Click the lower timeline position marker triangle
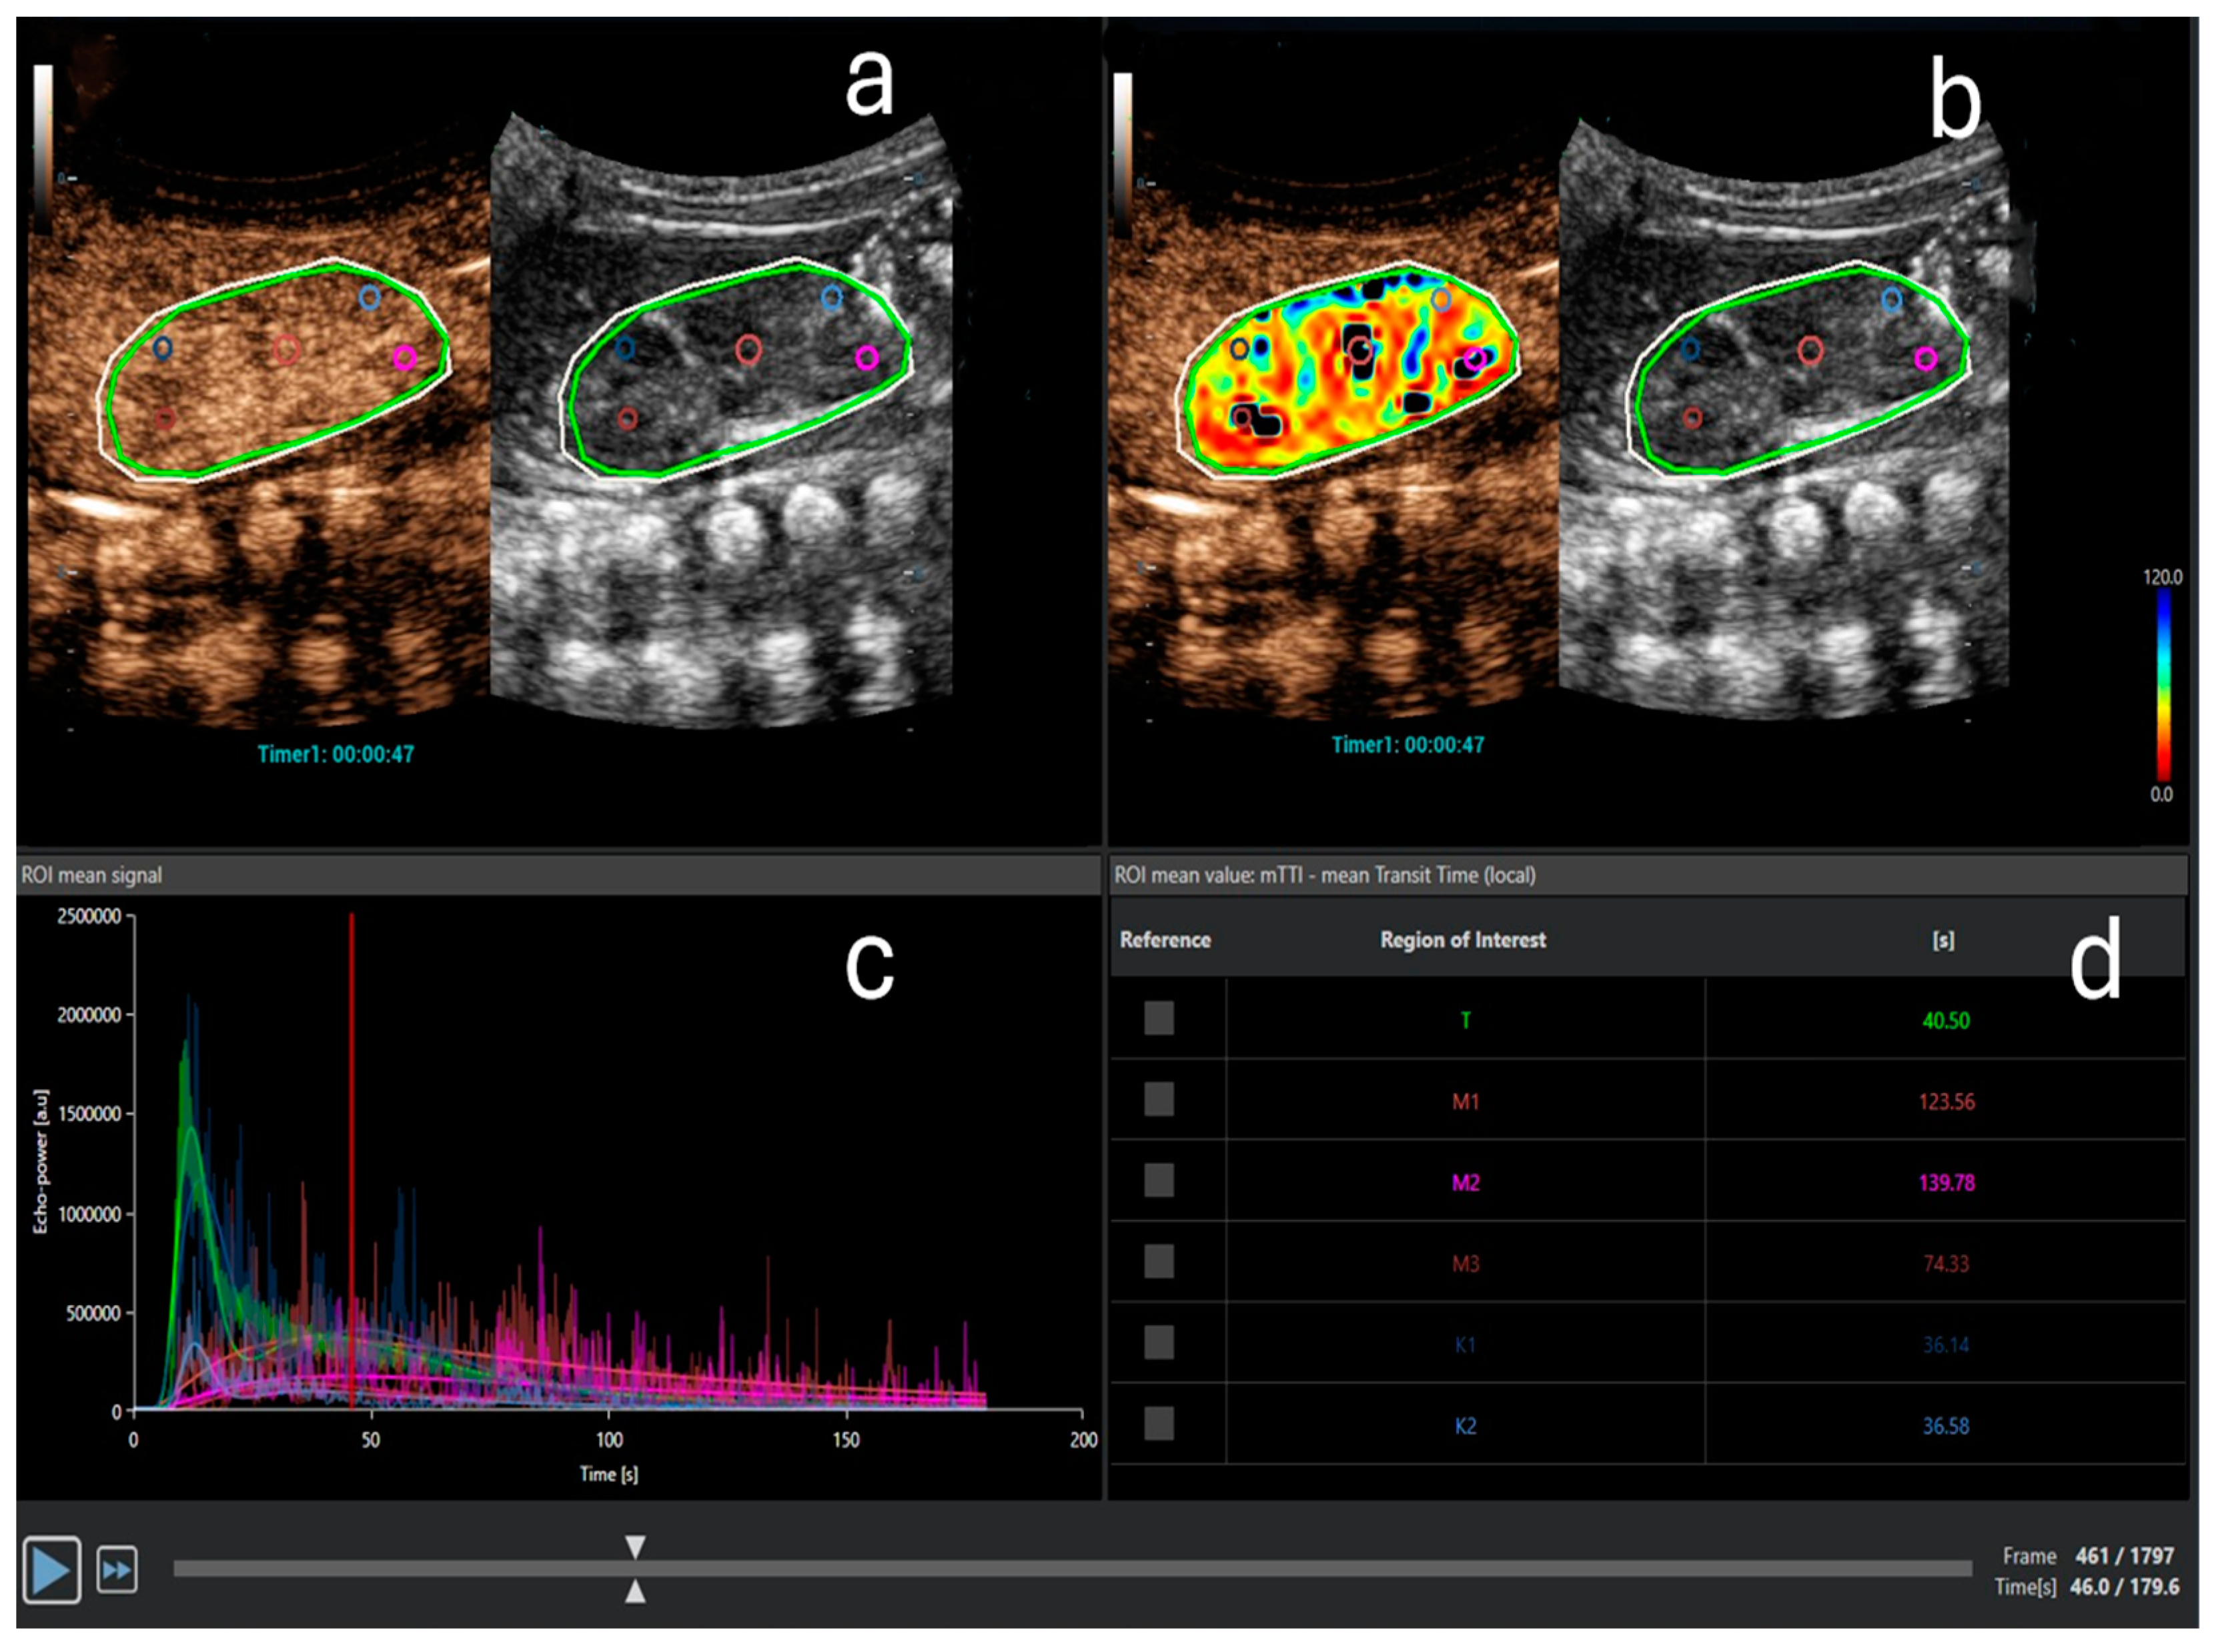The image size is (2220, 1652). pyautogui.click(x=635, y=1592)
